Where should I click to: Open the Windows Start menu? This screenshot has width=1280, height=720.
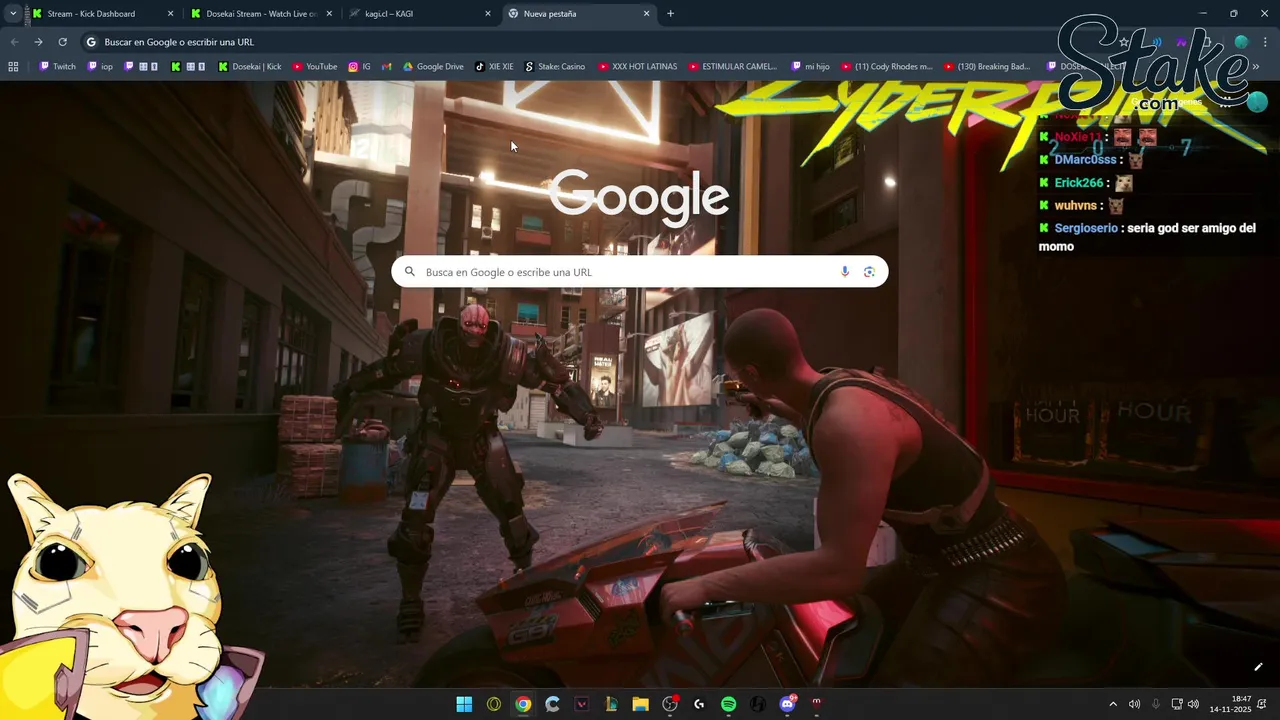pyautogui.click(x=464, y=704)
